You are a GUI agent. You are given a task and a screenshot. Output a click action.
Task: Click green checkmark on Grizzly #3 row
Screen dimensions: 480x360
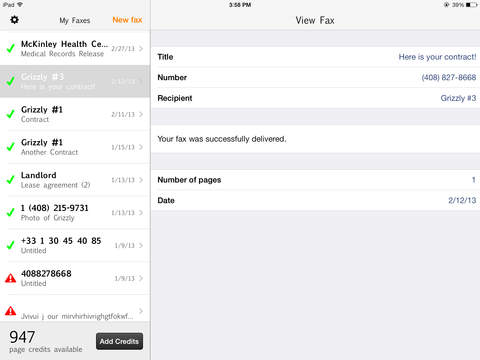[11, 81]
